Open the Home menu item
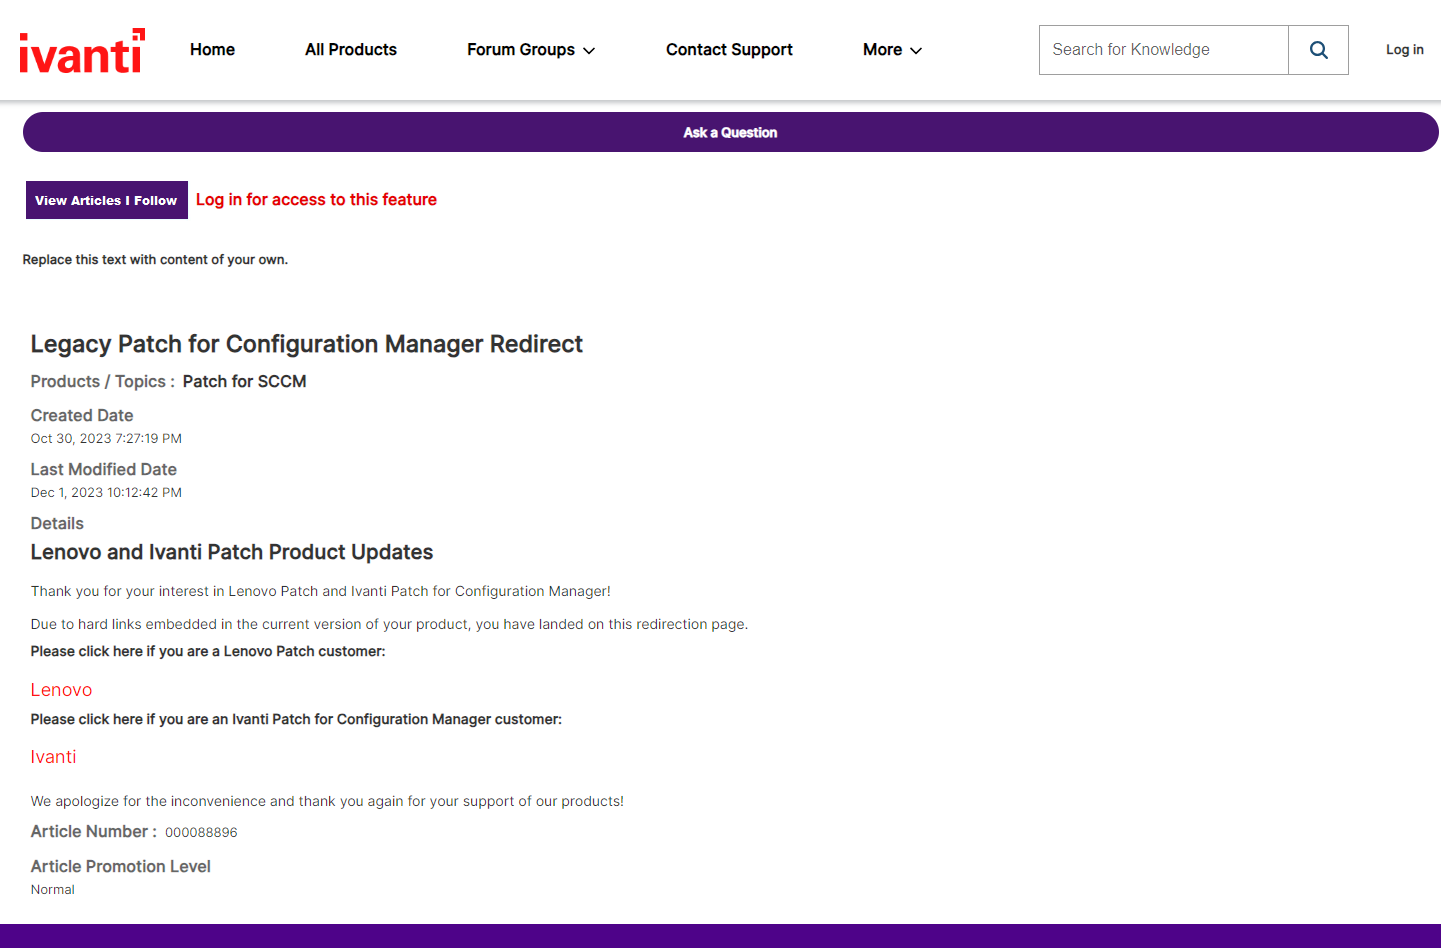 (212, 50)
